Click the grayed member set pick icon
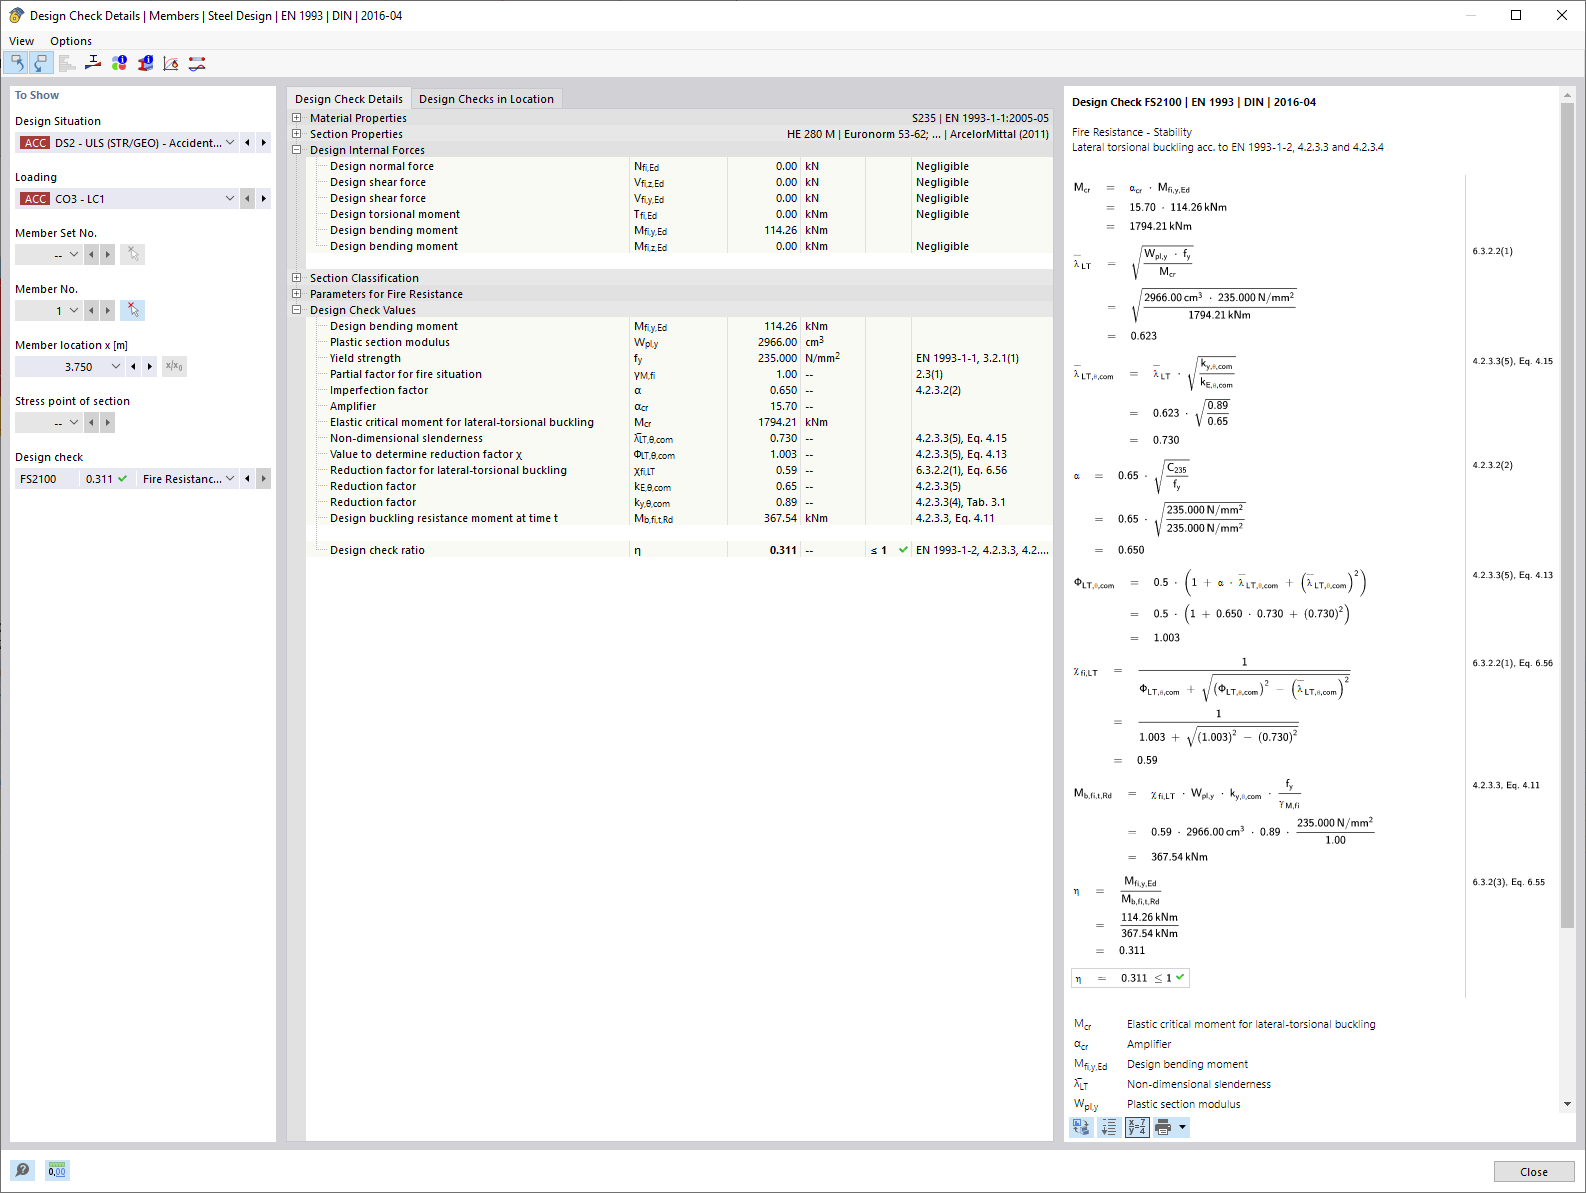1586x1193 pixels. (x=133, y=255)
